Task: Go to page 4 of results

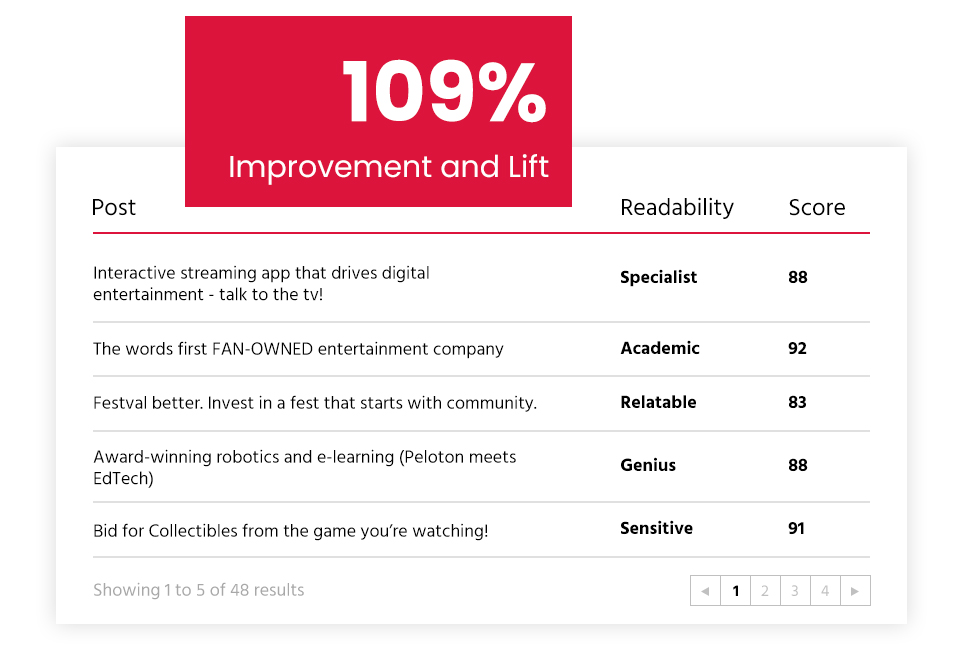Action: 825,591
